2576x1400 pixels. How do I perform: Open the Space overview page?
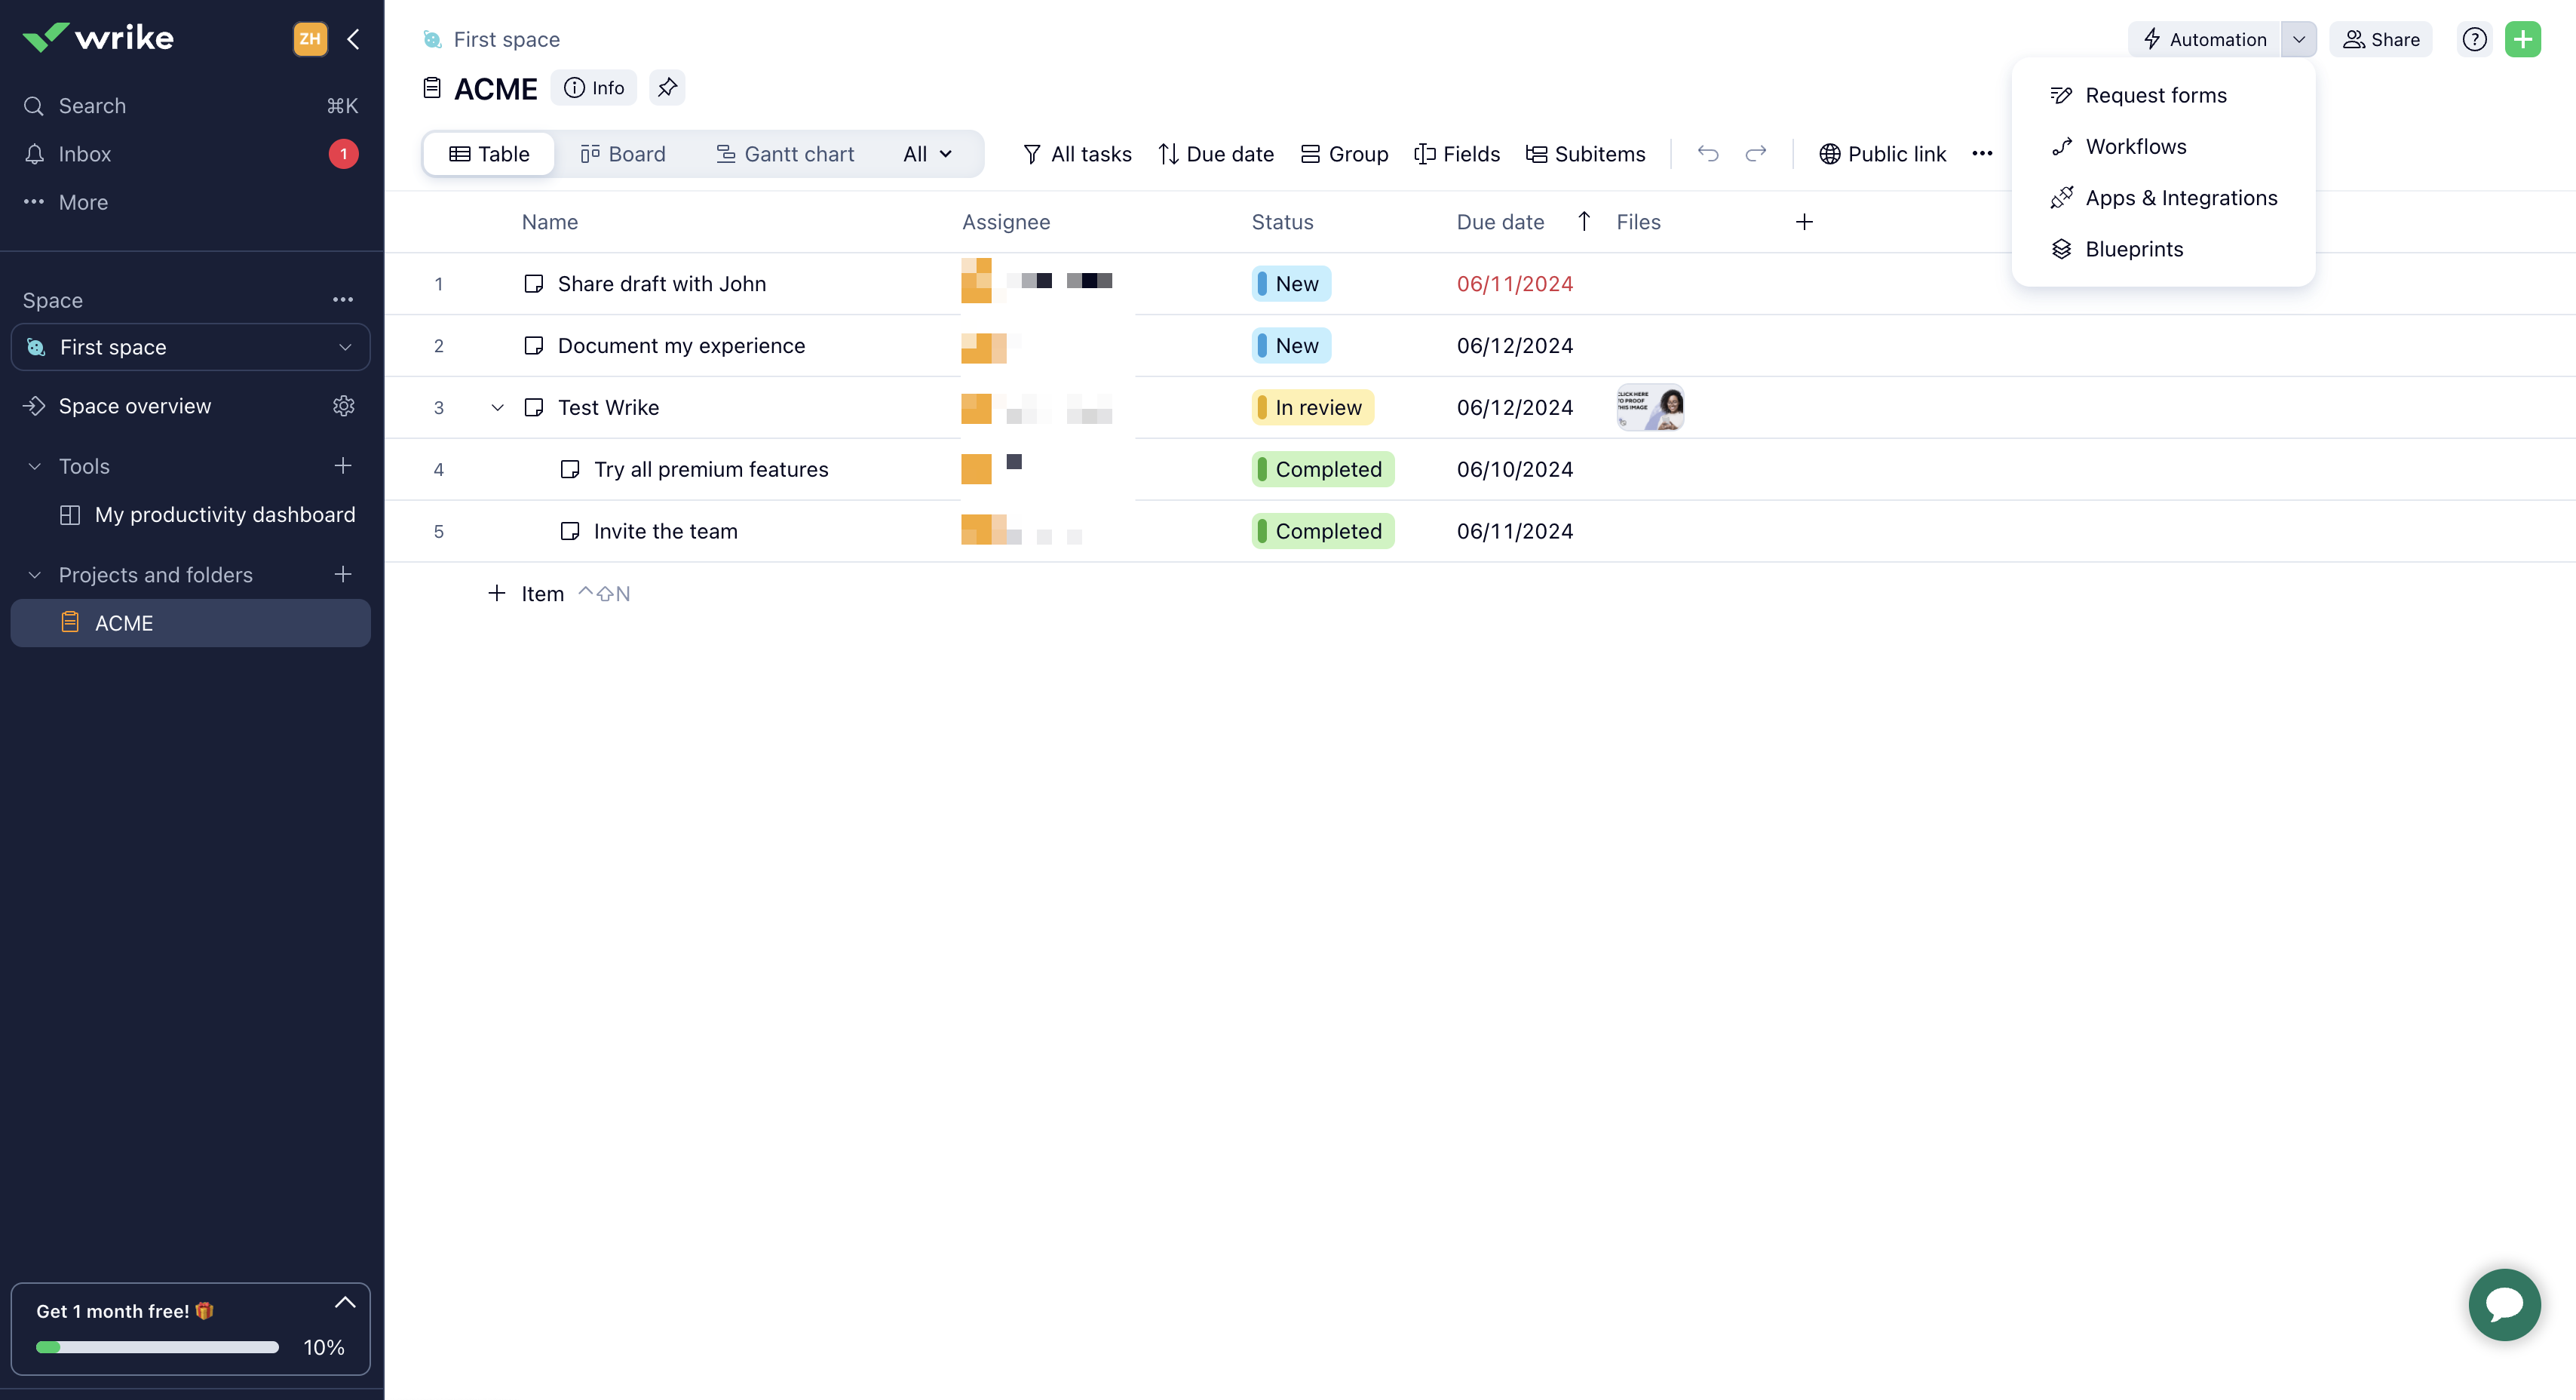point(134,406)
